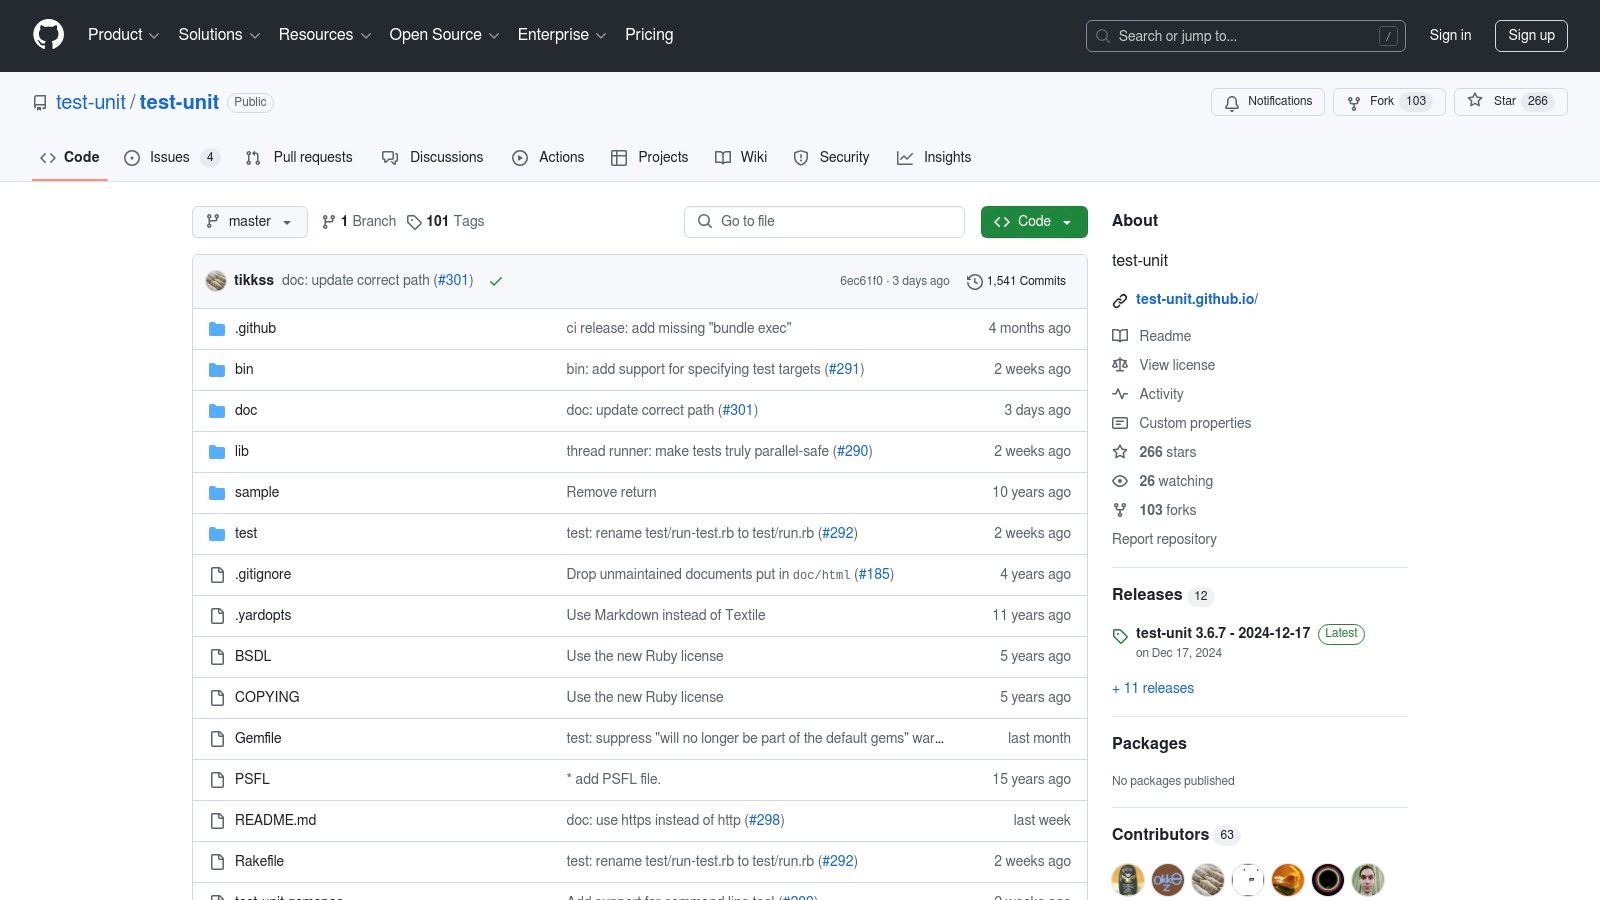Click the #301 link in commit header
This screenshot has height=900, width=1600.
click(454, 281)
